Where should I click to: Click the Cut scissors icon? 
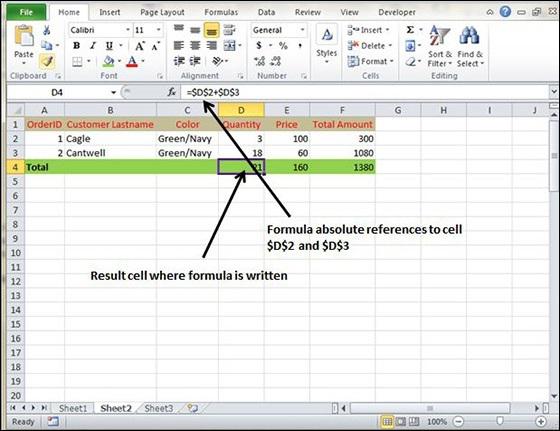coord(46,31)
